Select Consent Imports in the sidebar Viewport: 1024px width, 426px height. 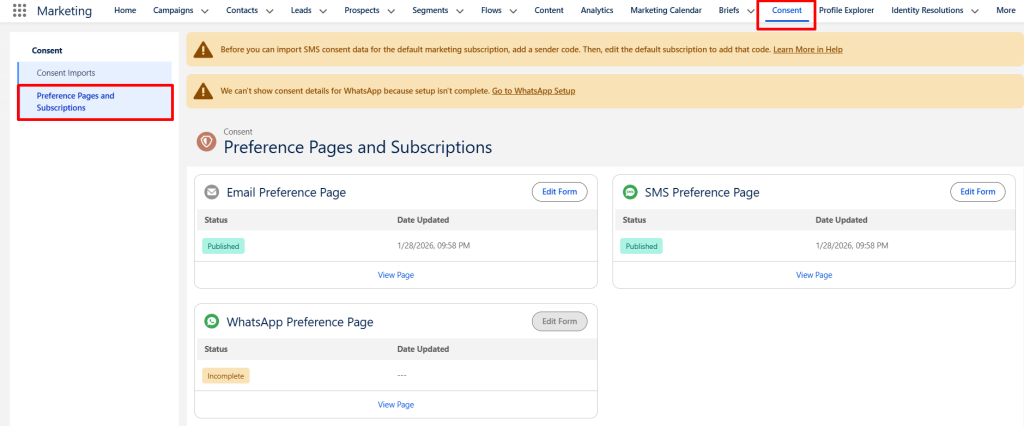point(95,73)
